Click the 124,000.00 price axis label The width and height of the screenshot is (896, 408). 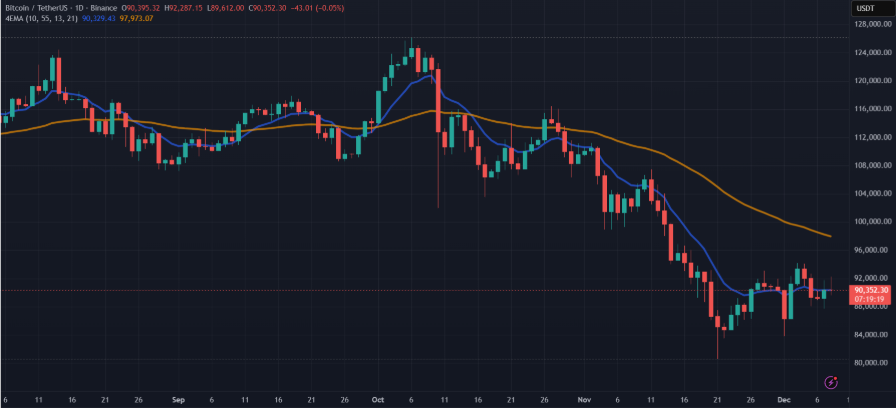(x=871, y=53)
